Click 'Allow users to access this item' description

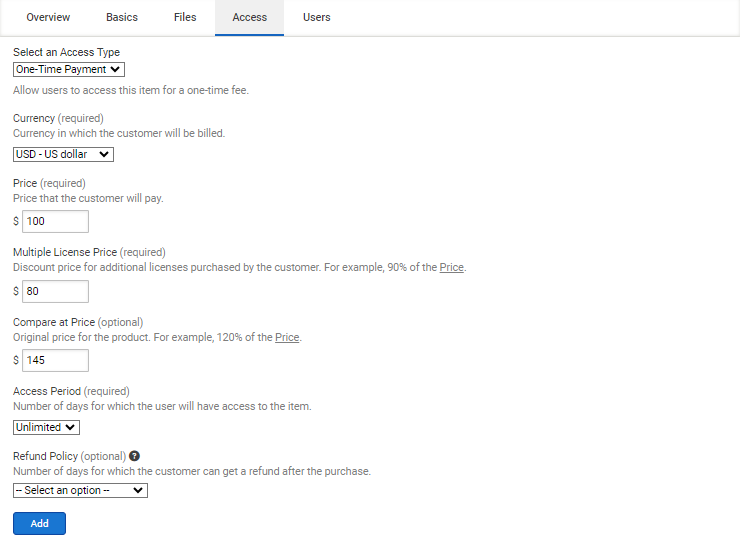(131, 90)
